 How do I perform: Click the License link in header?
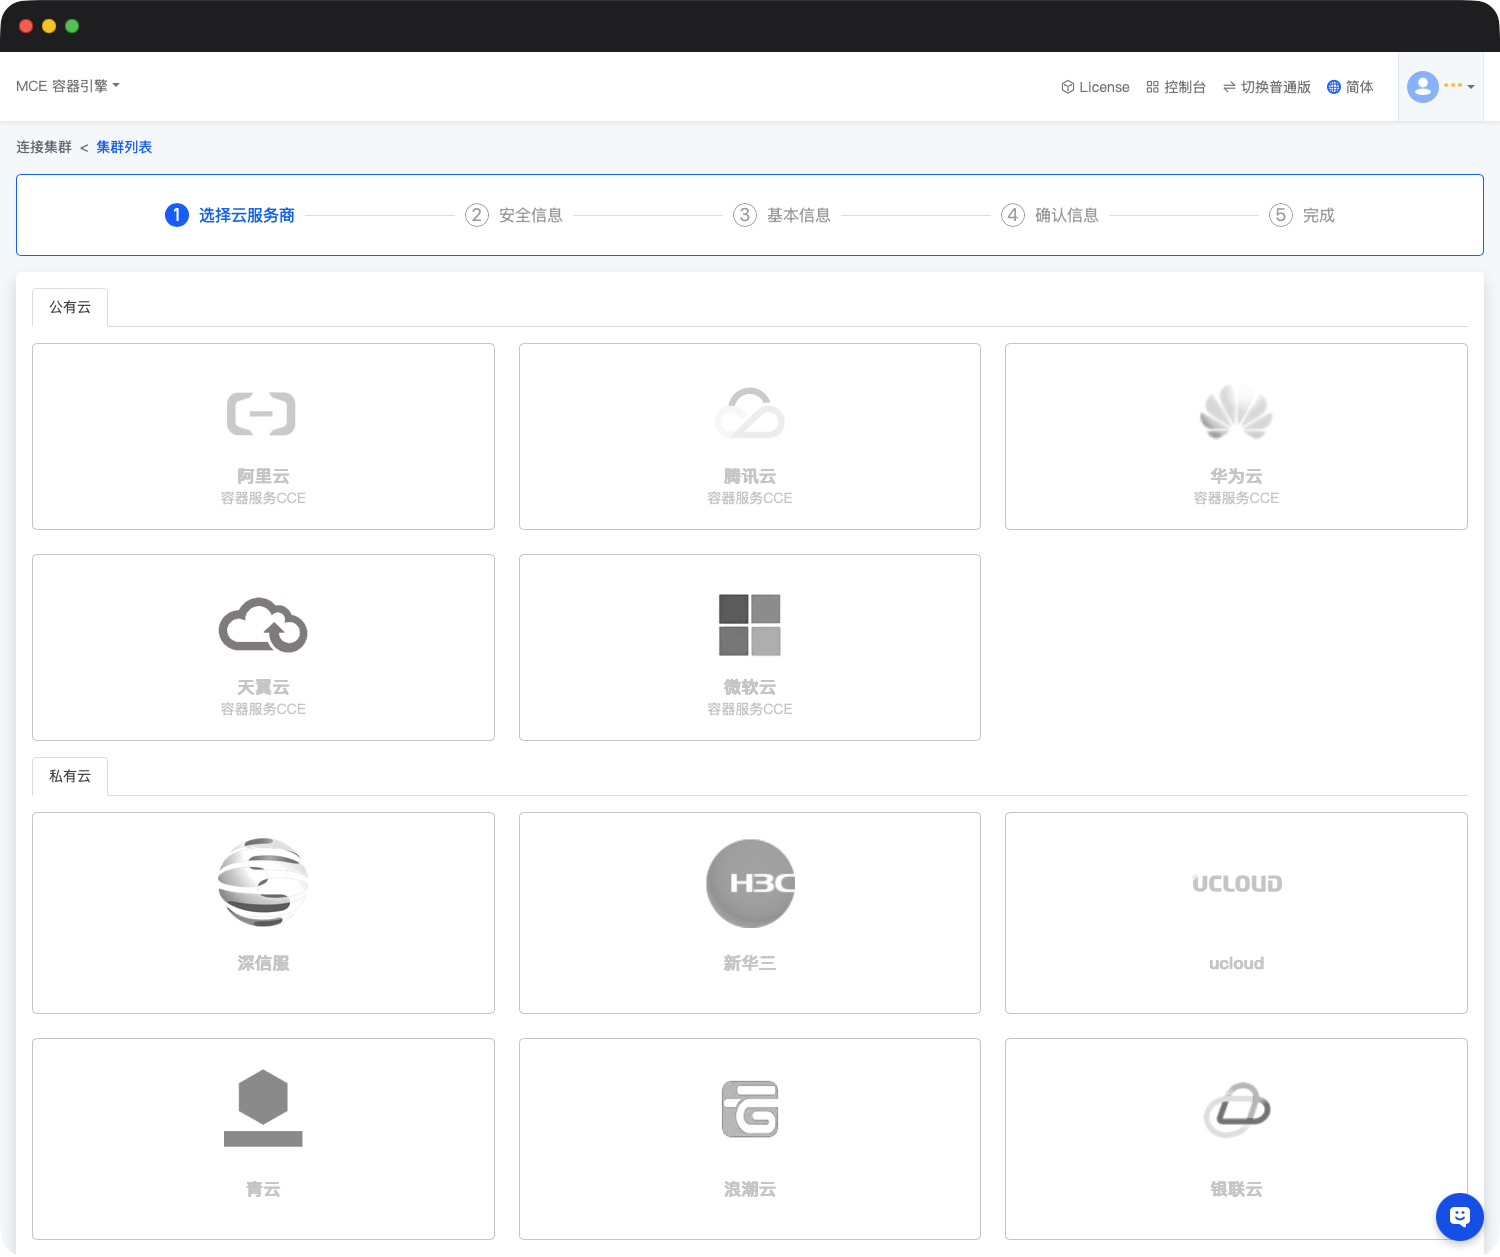click(x=1095, y=87)
